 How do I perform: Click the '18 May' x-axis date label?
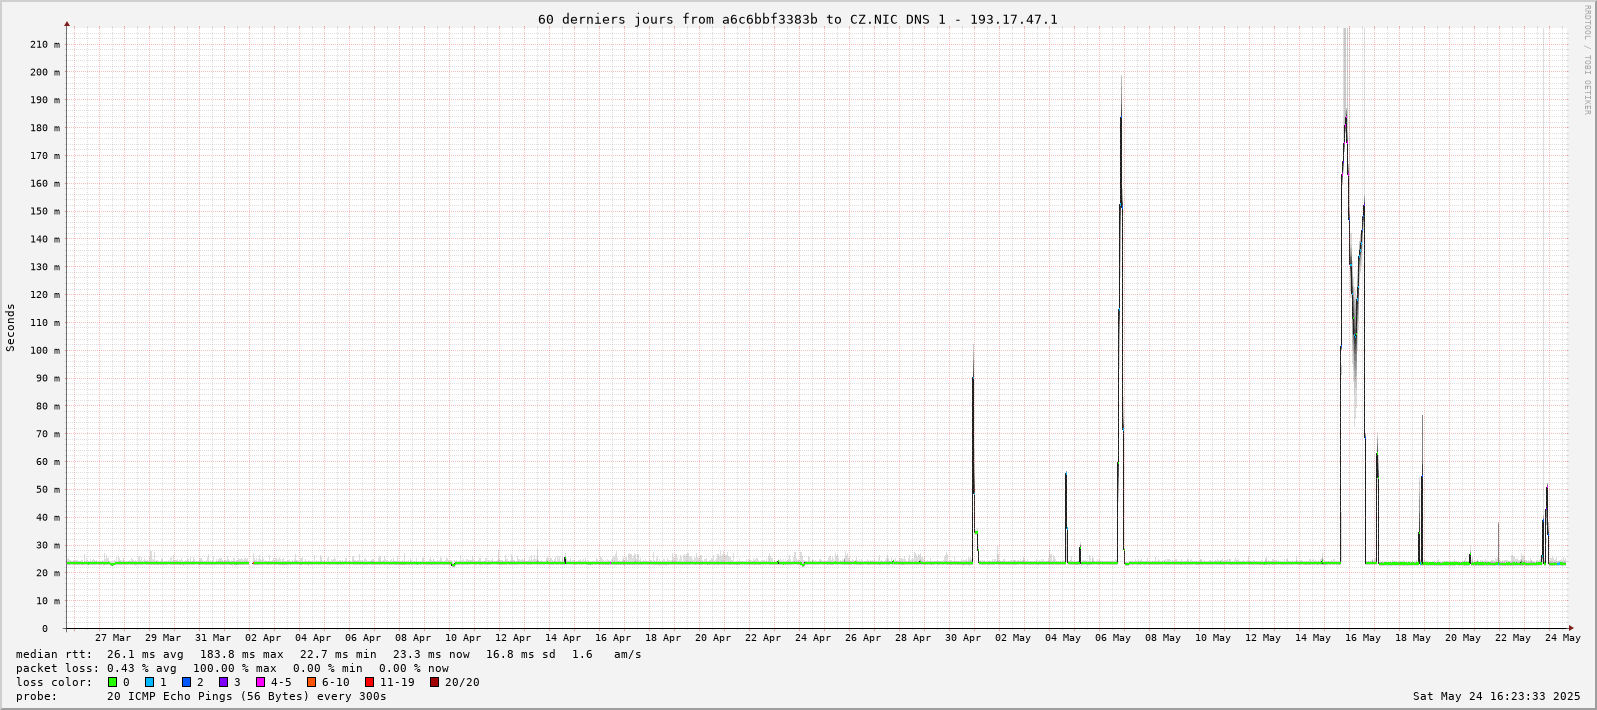(1413, 637)
